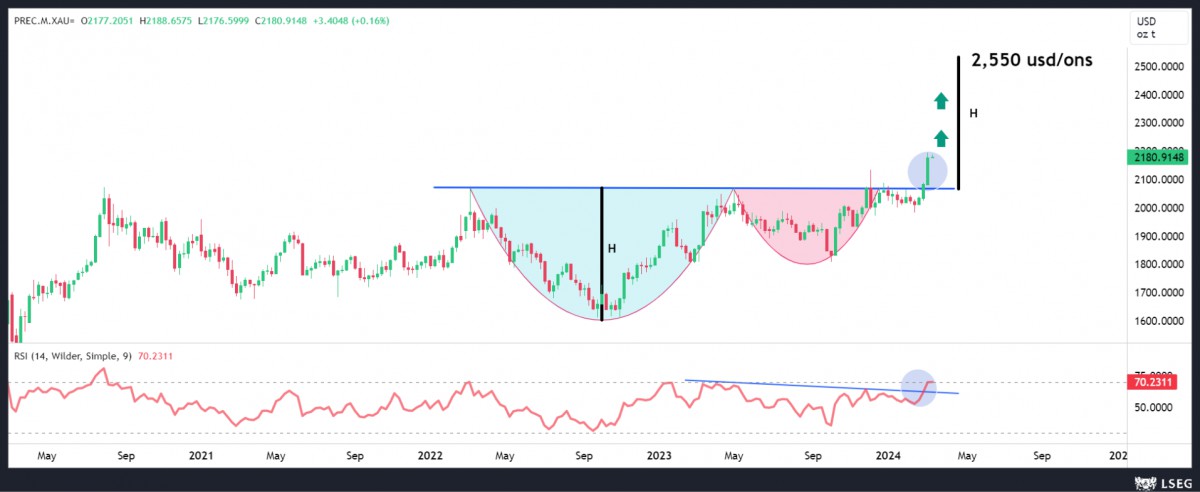Click the upper green up arrow
Image resolution: width=1200 pixels, height=492 pixels.
pyautogui.click(x=941, y=100)
